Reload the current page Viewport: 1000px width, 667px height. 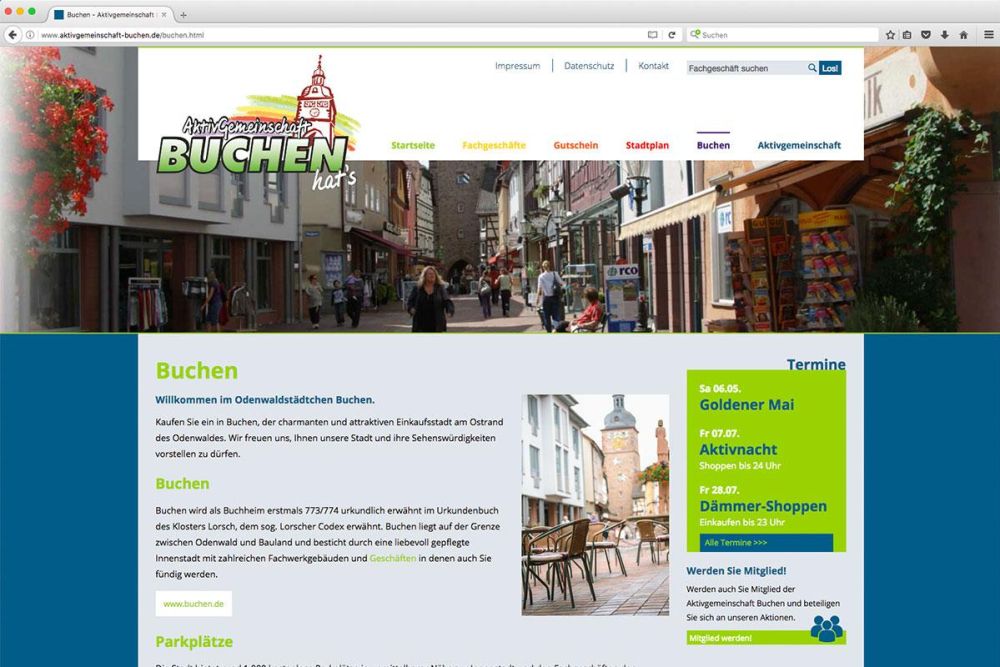(672, 34)
